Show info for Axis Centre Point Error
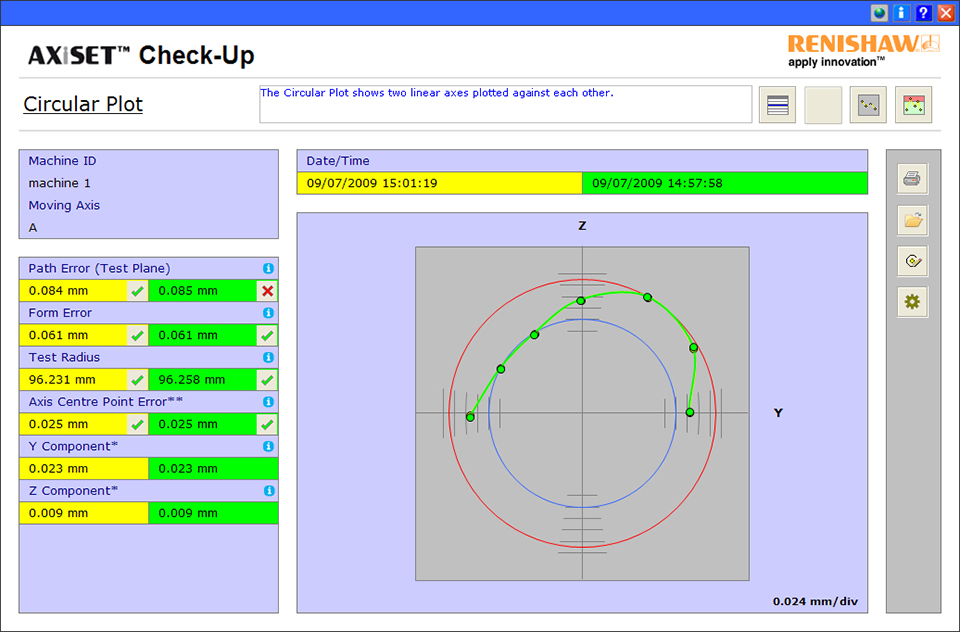 point(268,402)
